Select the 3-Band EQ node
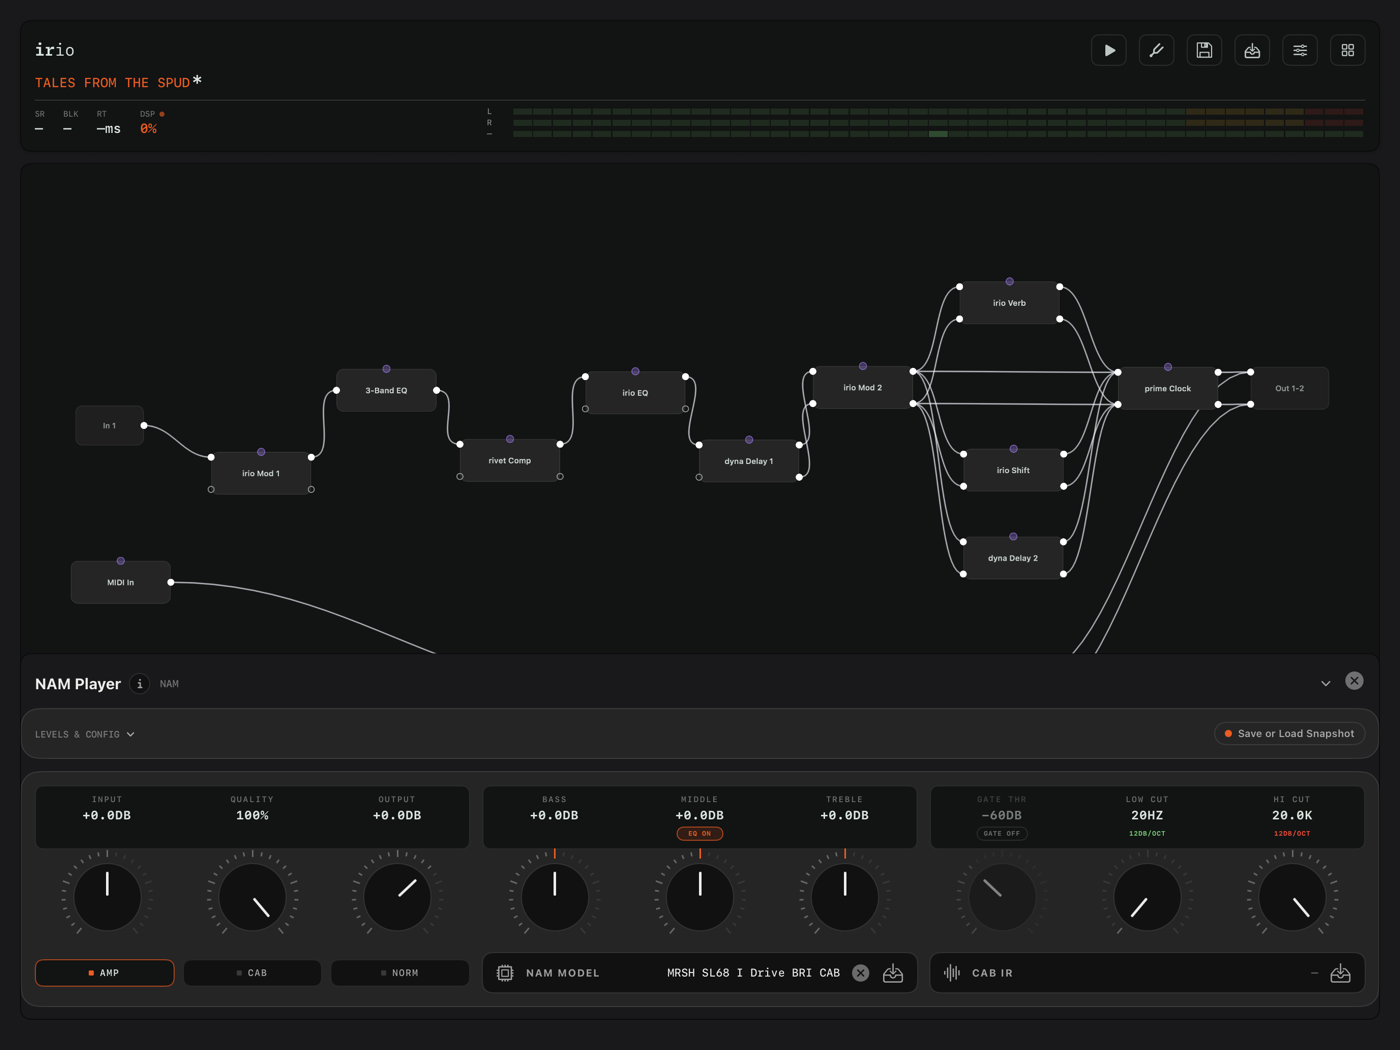The image size is (1400, 1050). 386,391
